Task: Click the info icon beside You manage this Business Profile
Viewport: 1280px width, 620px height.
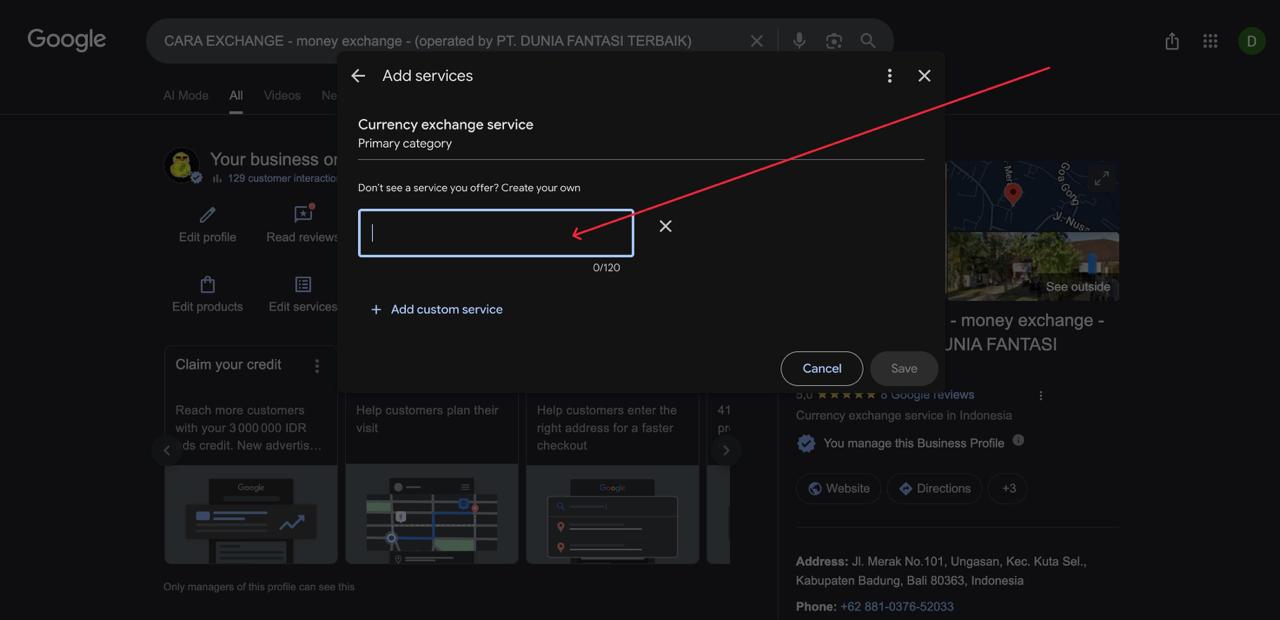Action: point(1018,440)
